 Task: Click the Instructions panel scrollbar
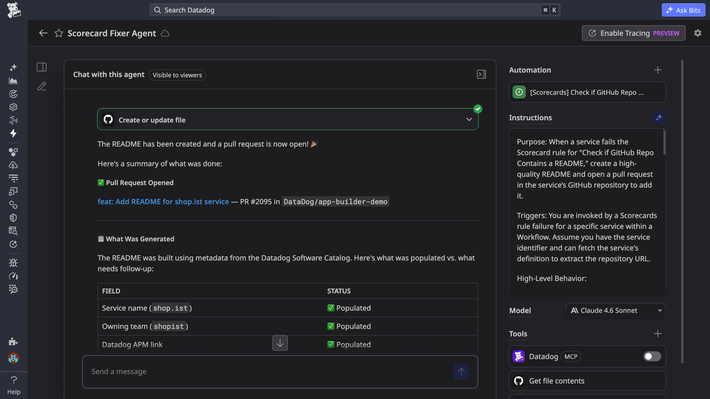664,142
